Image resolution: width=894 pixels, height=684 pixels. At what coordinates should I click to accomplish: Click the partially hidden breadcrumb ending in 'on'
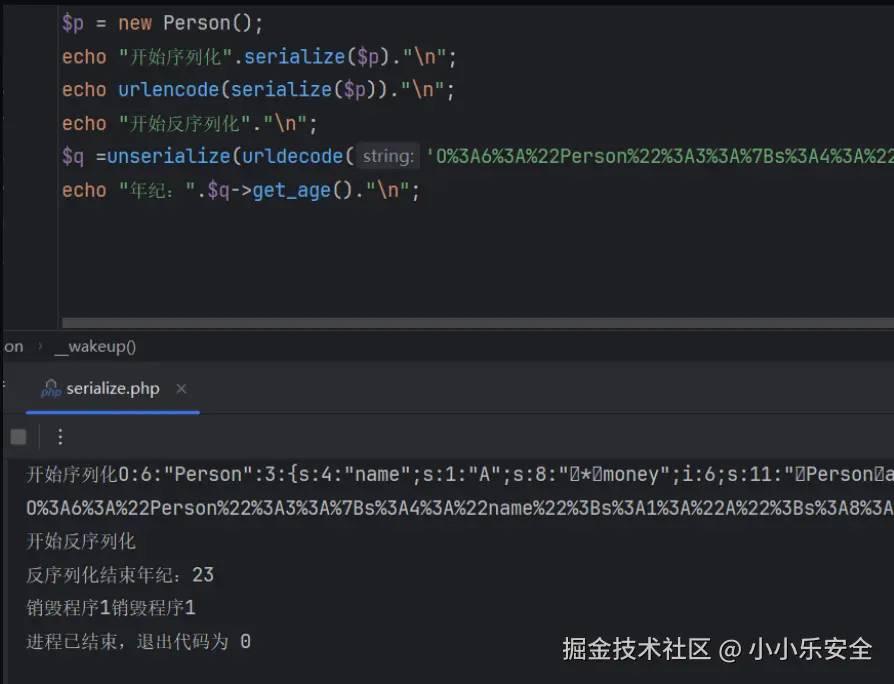(x=13, y=347)
